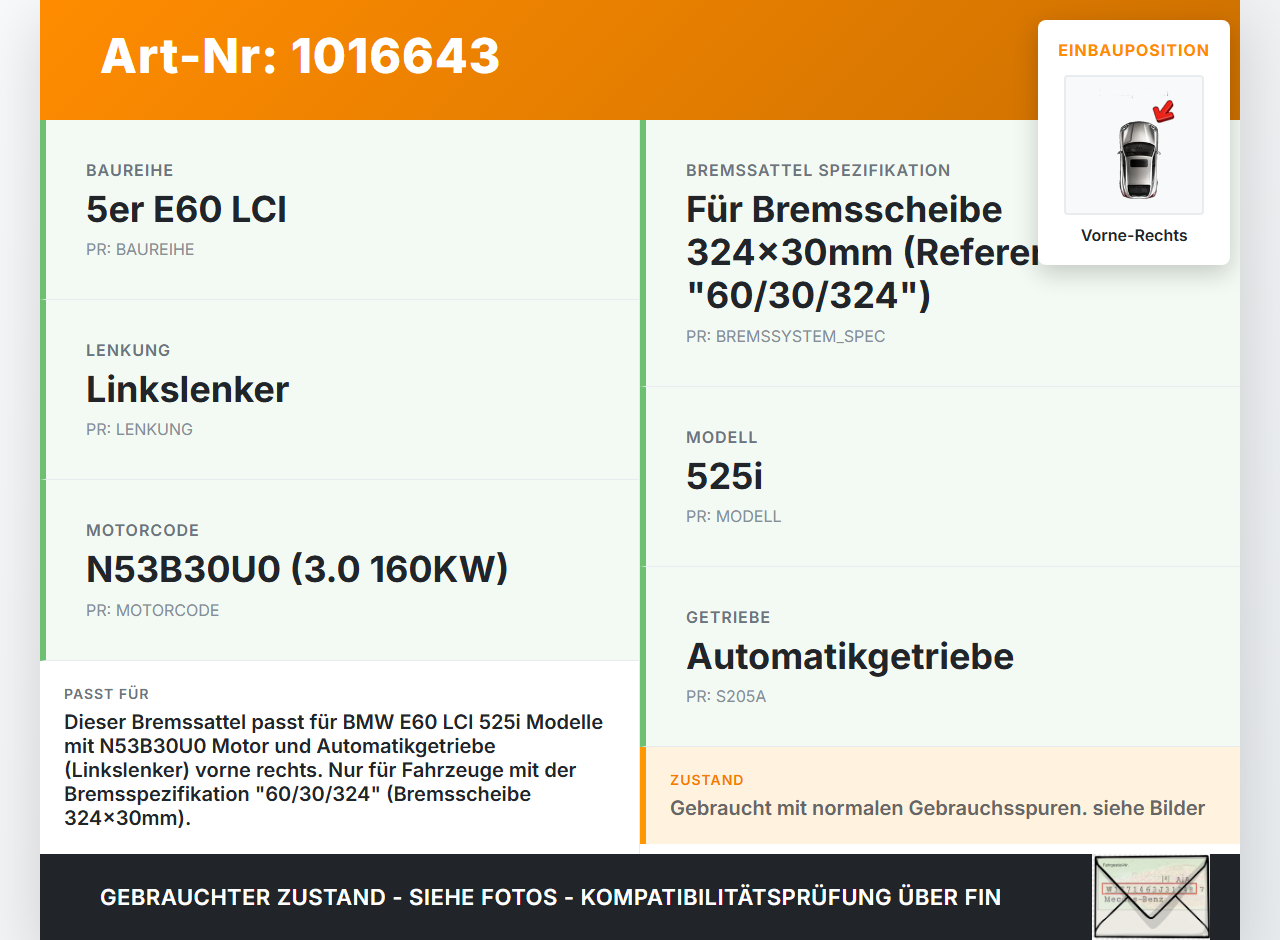Click the PR: MODELL subtext

click(x=733, y=517)
